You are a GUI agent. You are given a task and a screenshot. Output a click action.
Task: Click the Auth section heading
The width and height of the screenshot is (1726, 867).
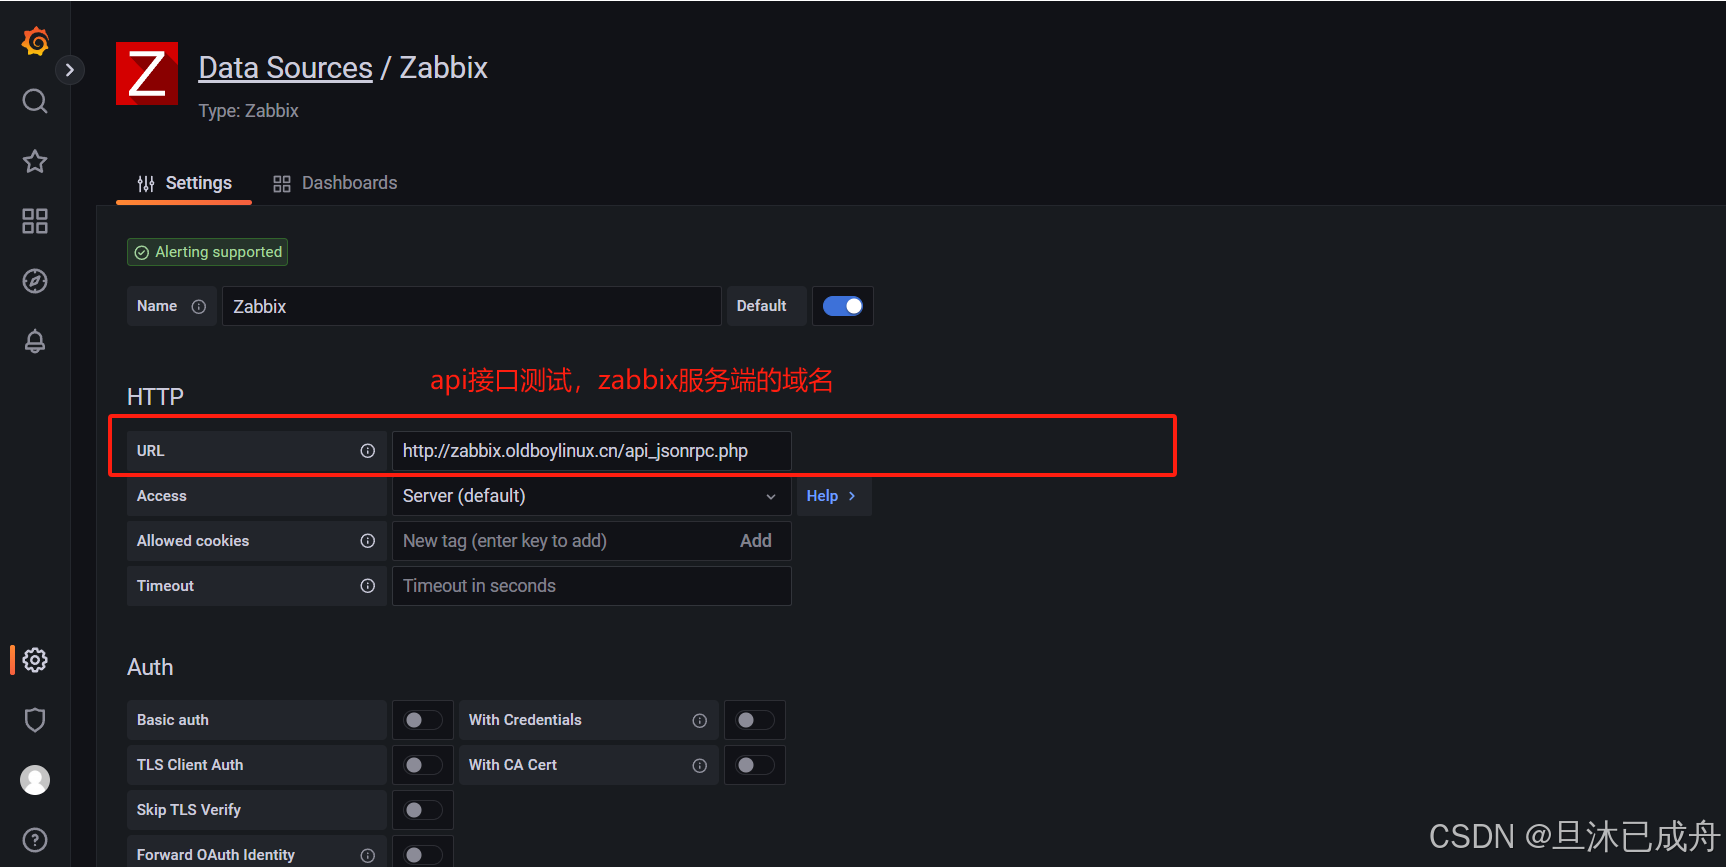tap(150, 667)
